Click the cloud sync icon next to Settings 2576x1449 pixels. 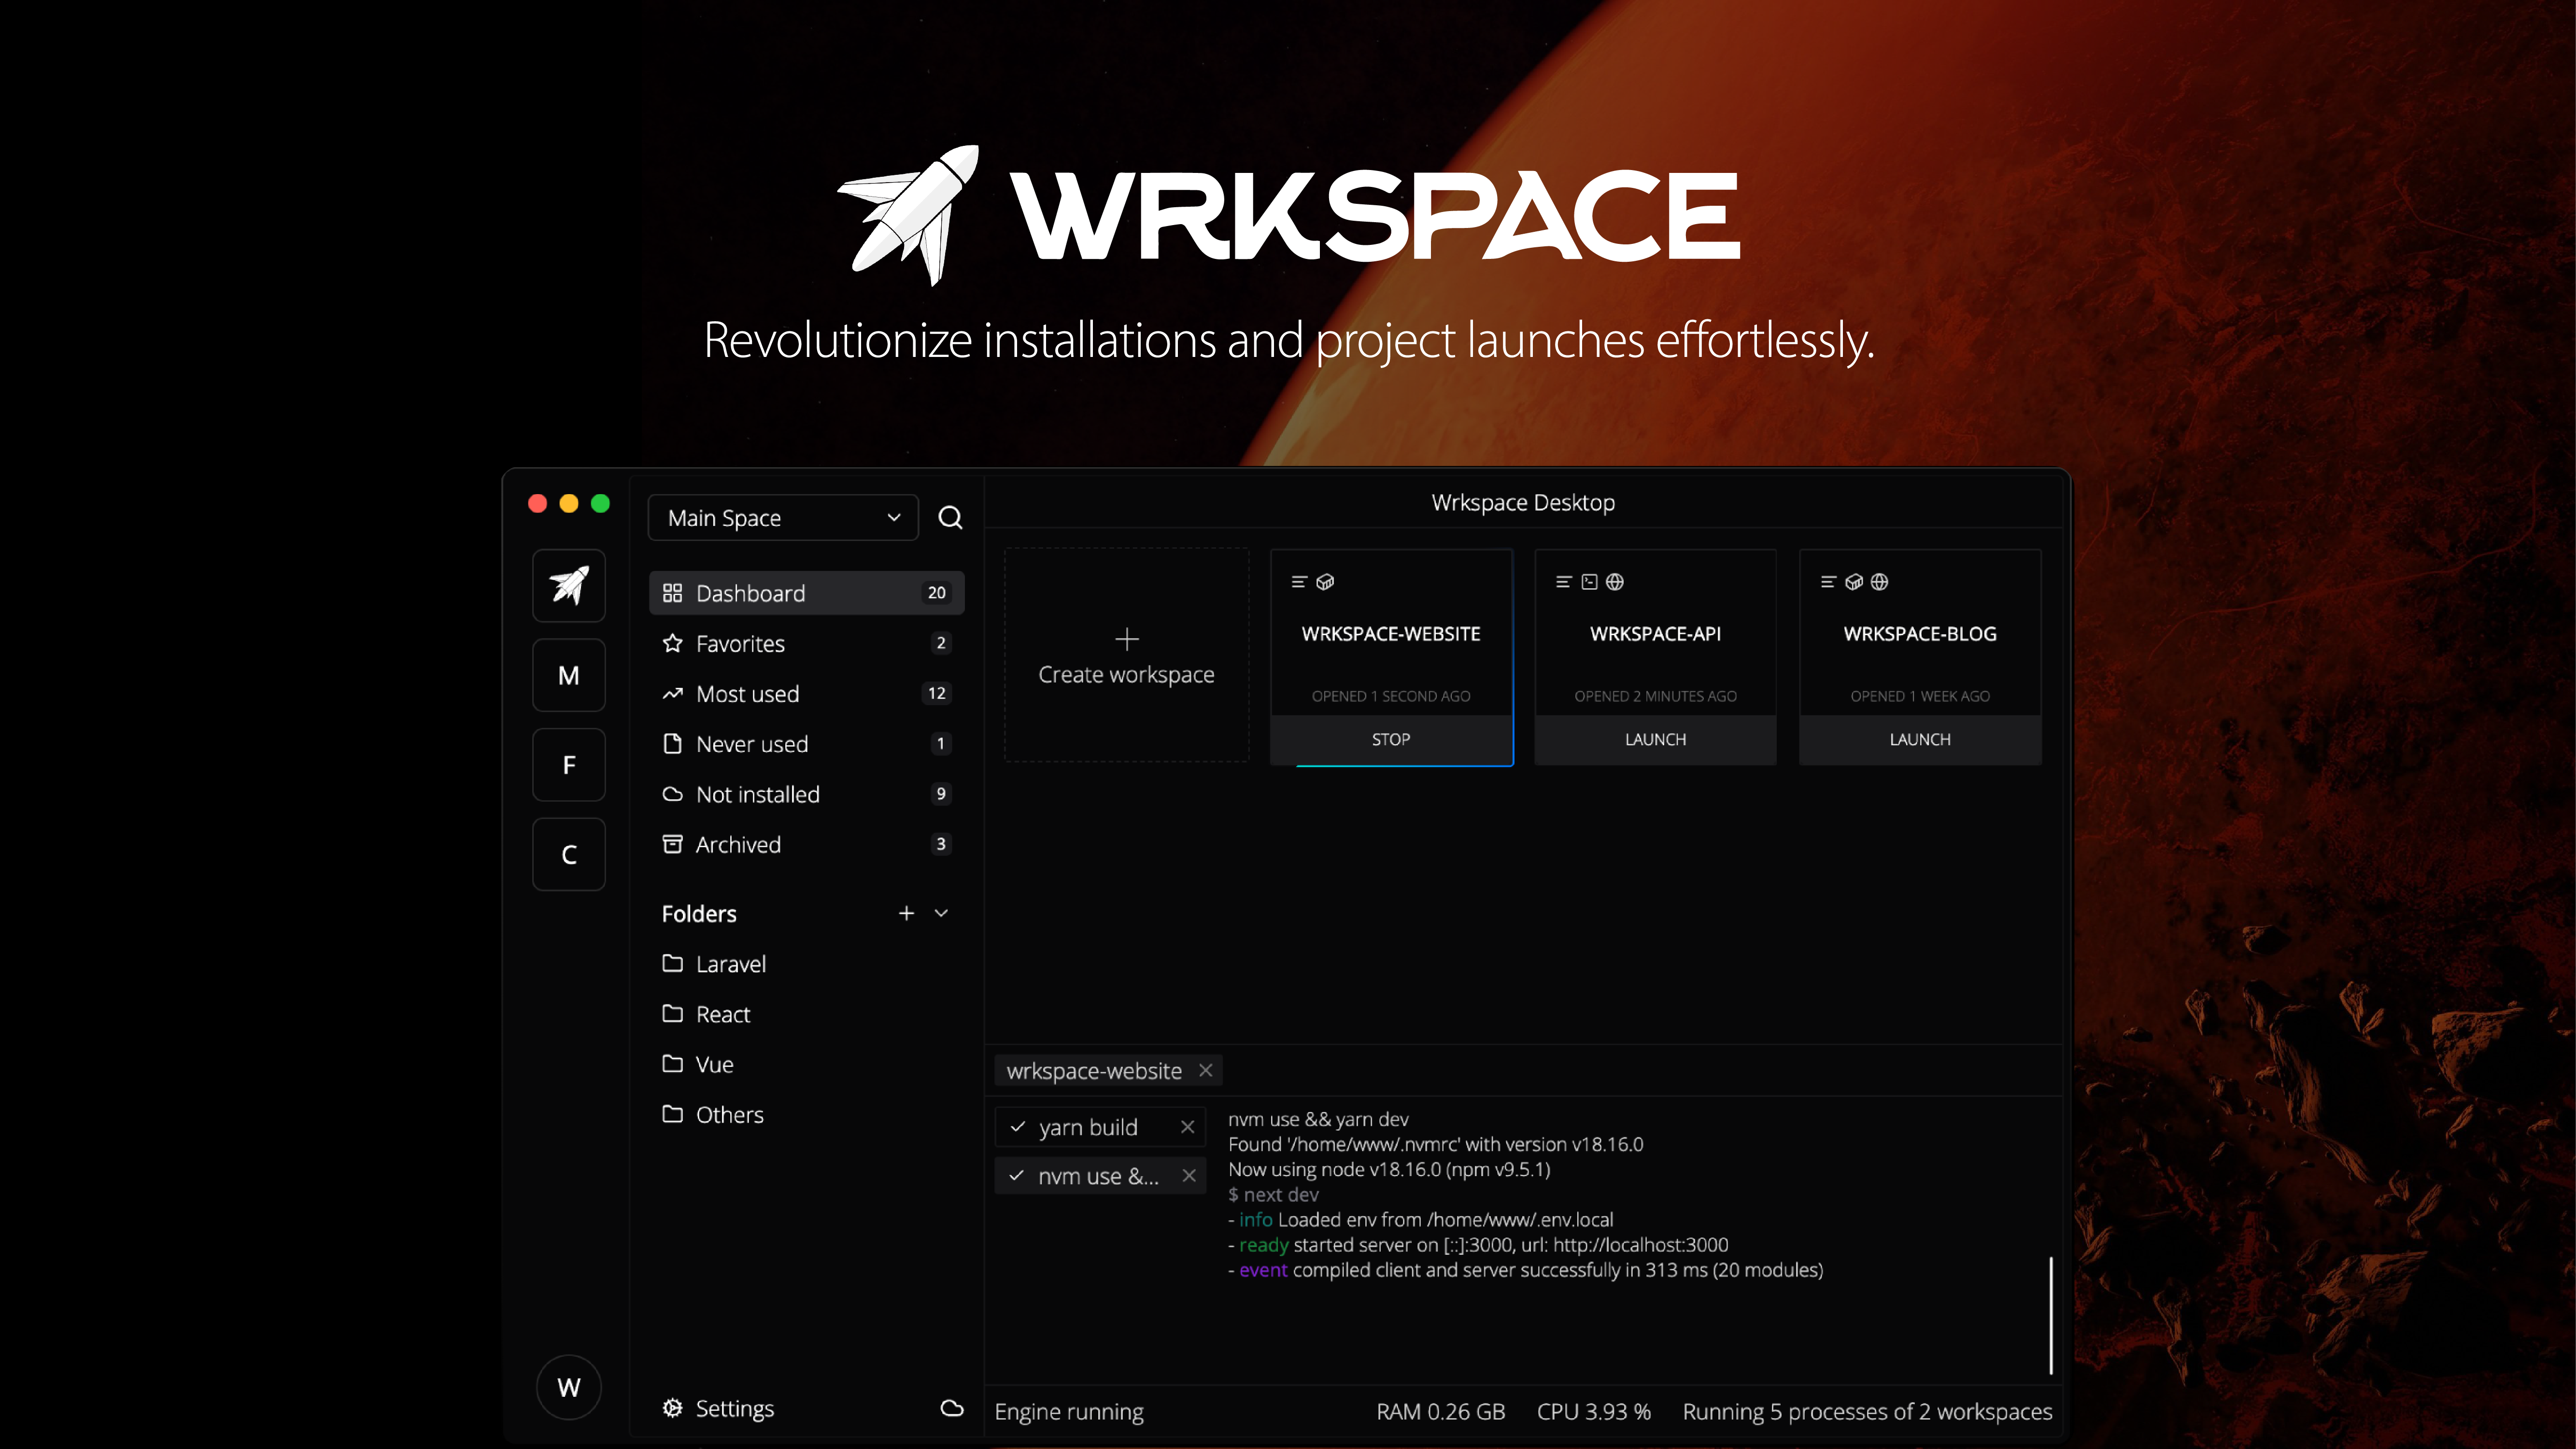point(951,1408)
